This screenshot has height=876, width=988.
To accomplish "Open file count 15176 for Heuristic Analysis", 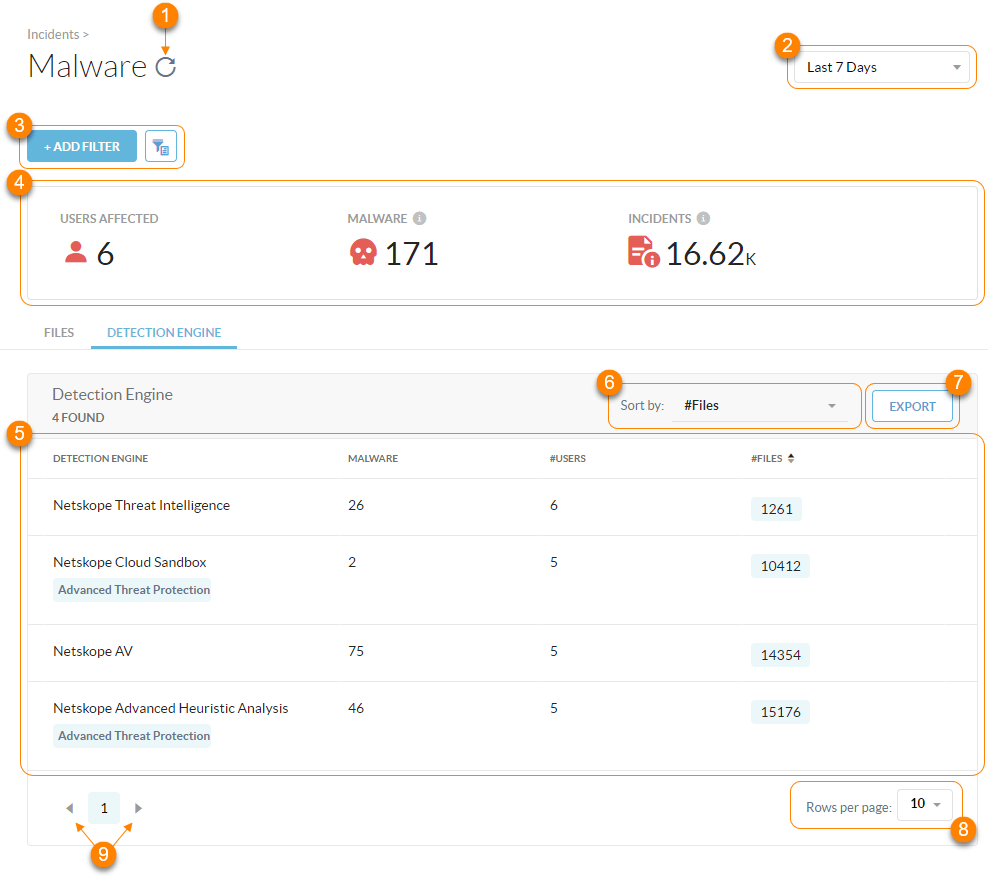I will [780, 712].
